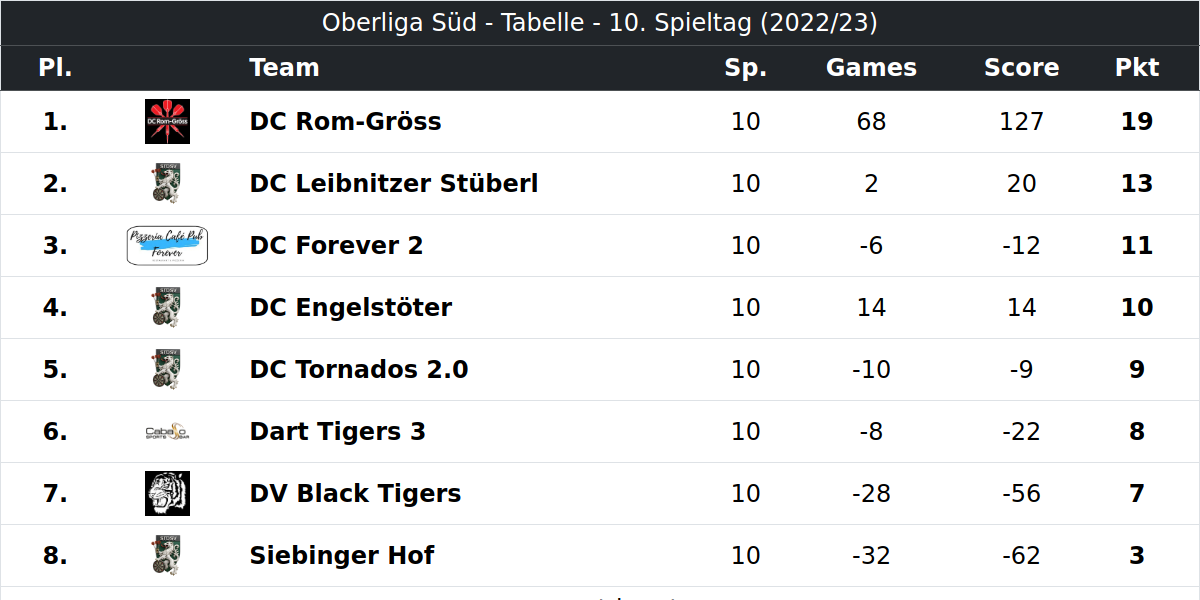Select the DC Tornados 2.0 crest icon
This screenshot has width=1200, height=600.
pyautogui.click(x=167, y=369)
